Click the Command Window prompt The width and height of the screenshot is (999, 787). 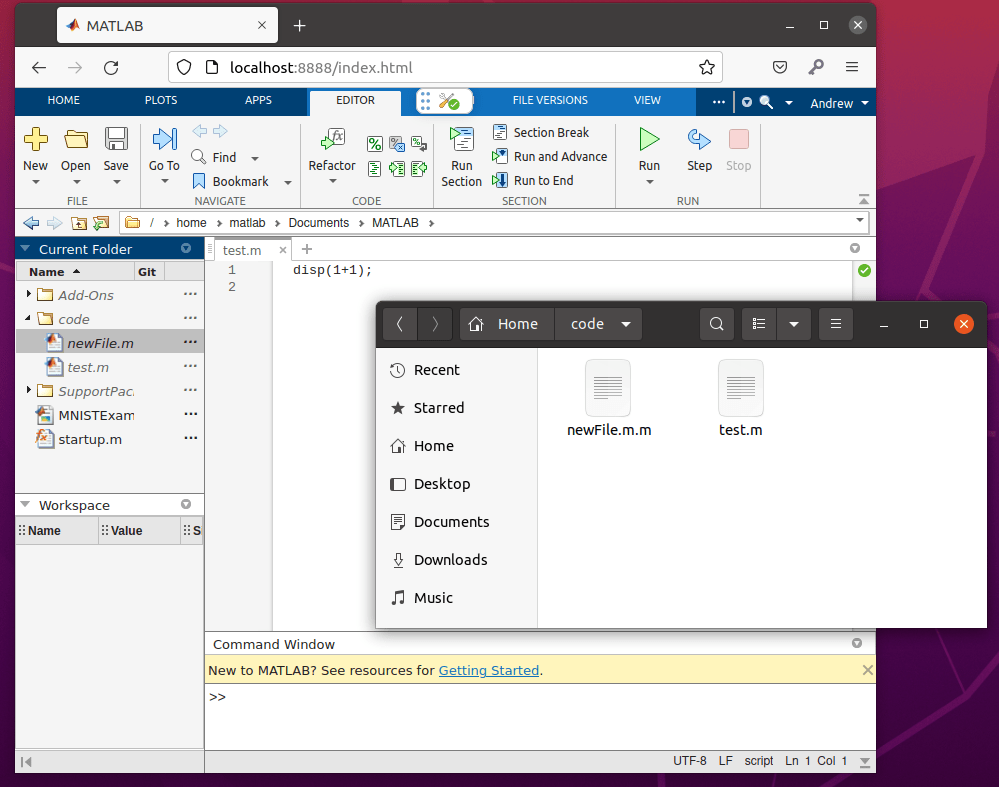coord(217,697)
